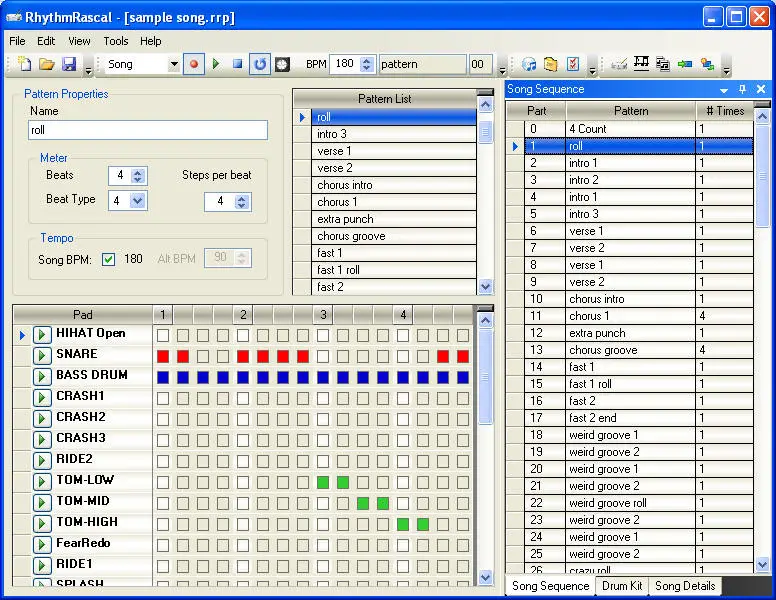The width and height of the screenshot is (776, 600).
Task: Save the song with the floppy disk icon
Action: (x=69, y=64)
